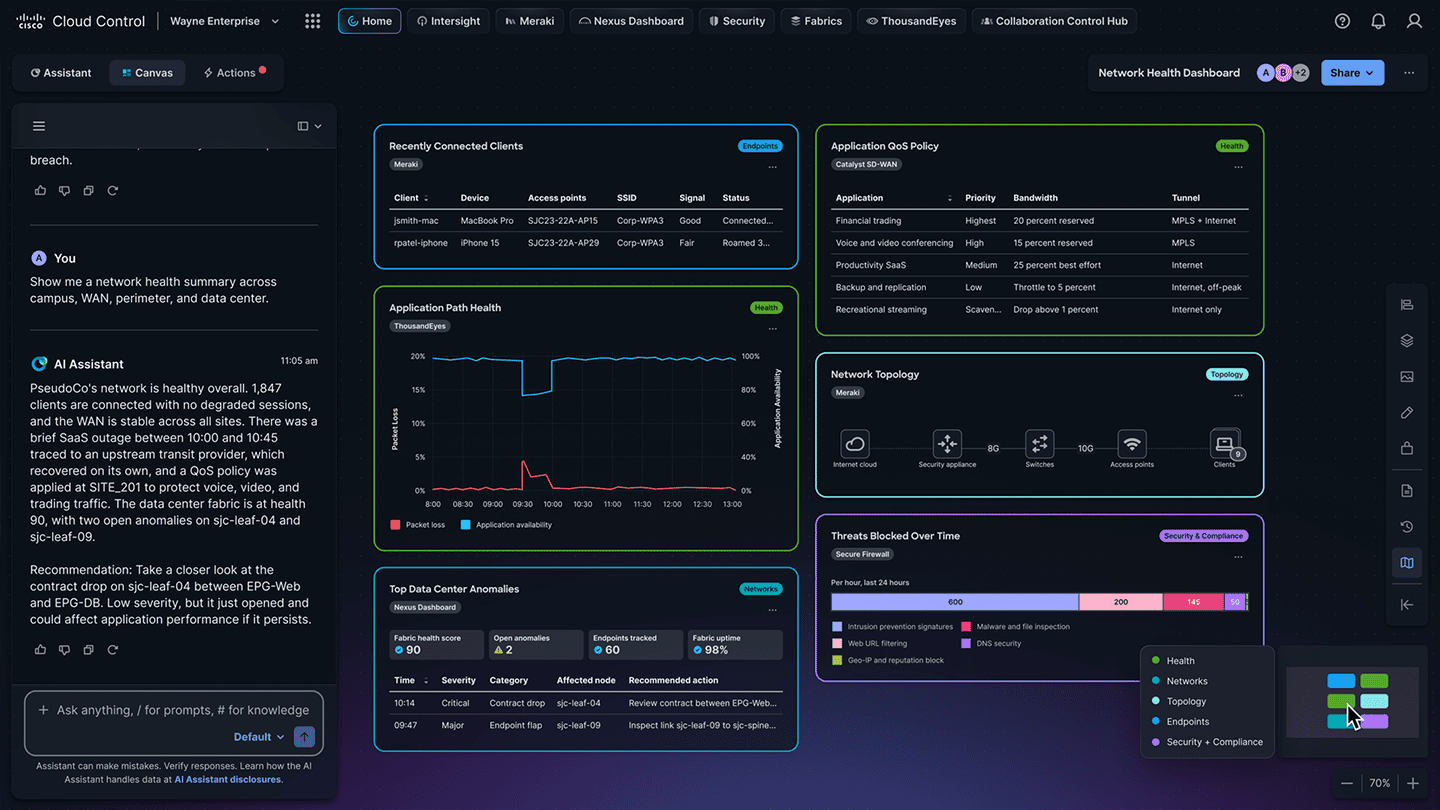Thumbs up the AI Assistant network summary
The width and height of the screenshot is (1440, 810).
(x=40, y=650)
